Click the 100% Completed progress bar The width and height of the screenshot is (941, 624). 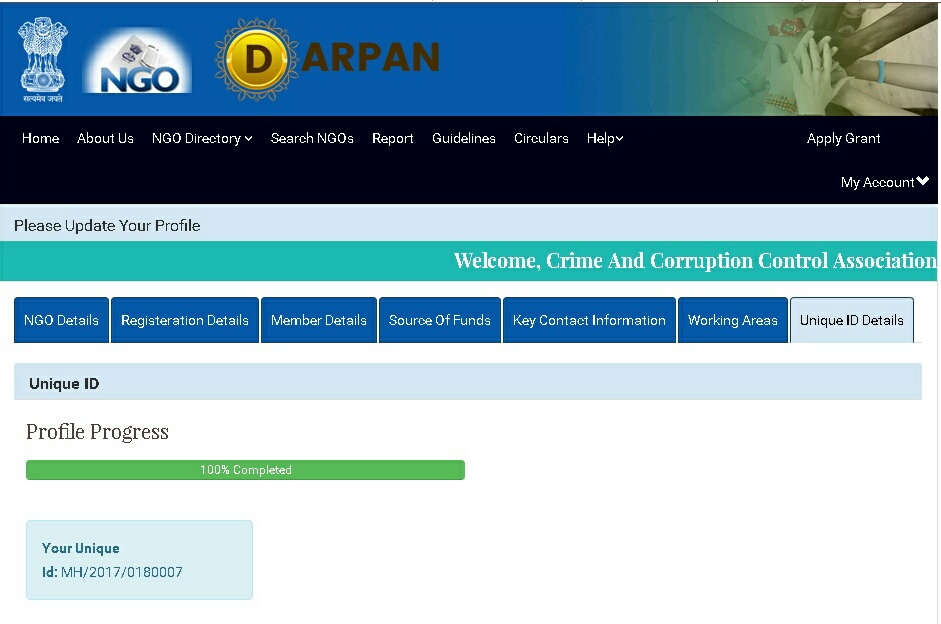click(245, 470)
